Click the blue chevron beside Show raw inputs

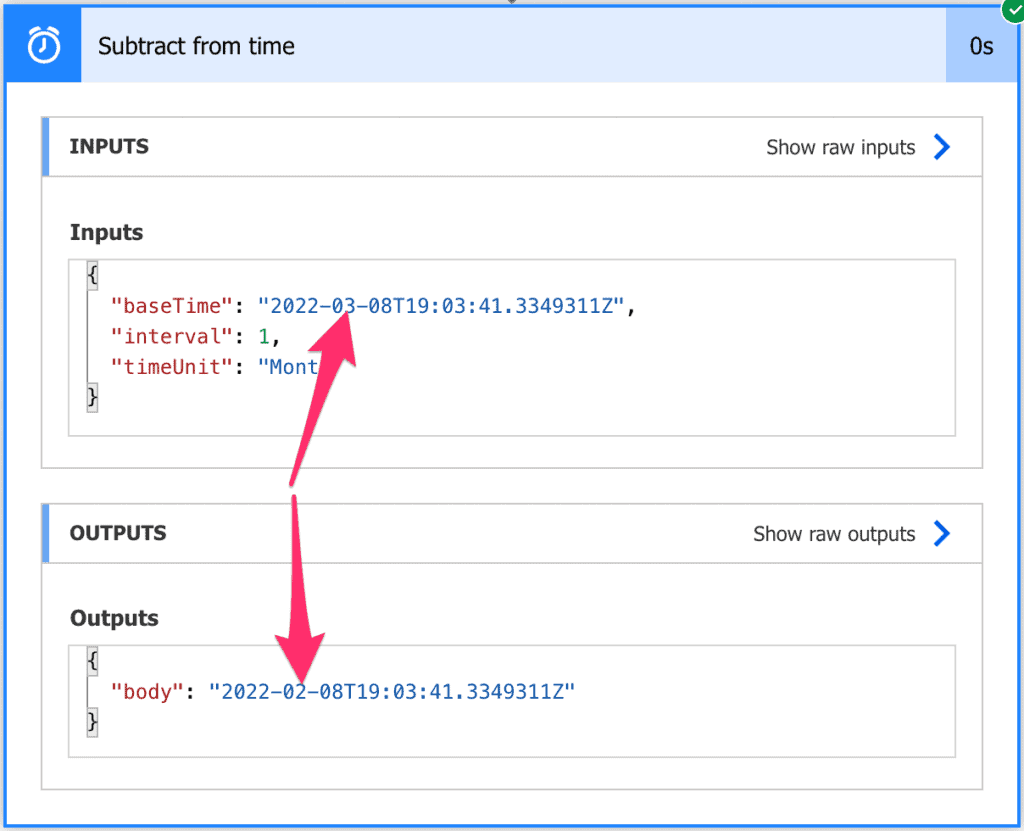pyautogui.click(x=941, y=147)
